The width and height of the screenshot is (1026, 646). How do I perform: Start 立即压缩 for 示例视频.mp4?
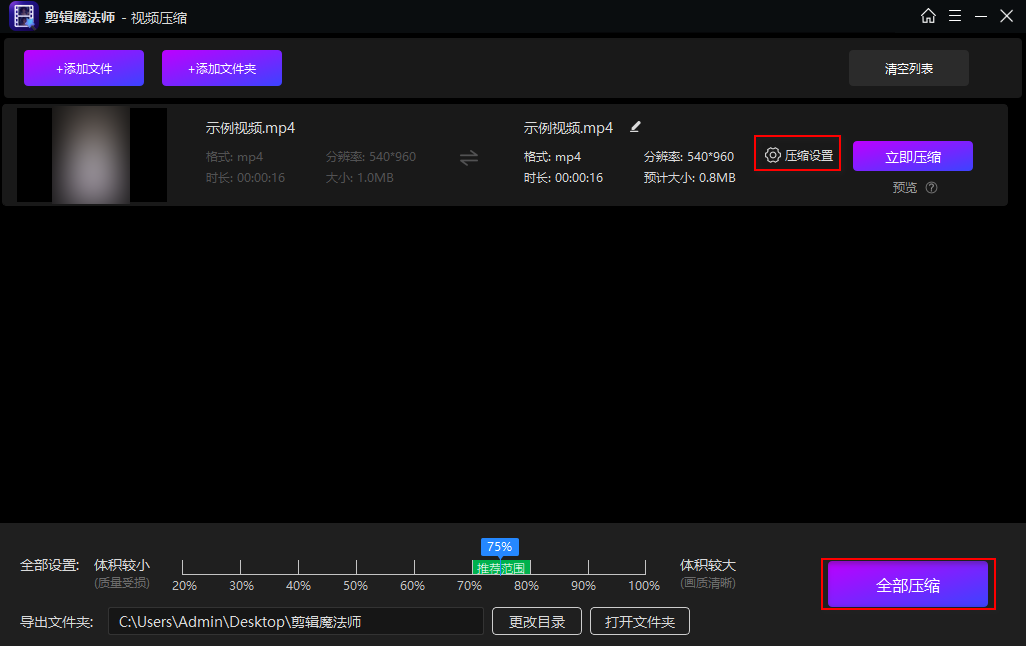pyautogui.click(x=913, y=156)
